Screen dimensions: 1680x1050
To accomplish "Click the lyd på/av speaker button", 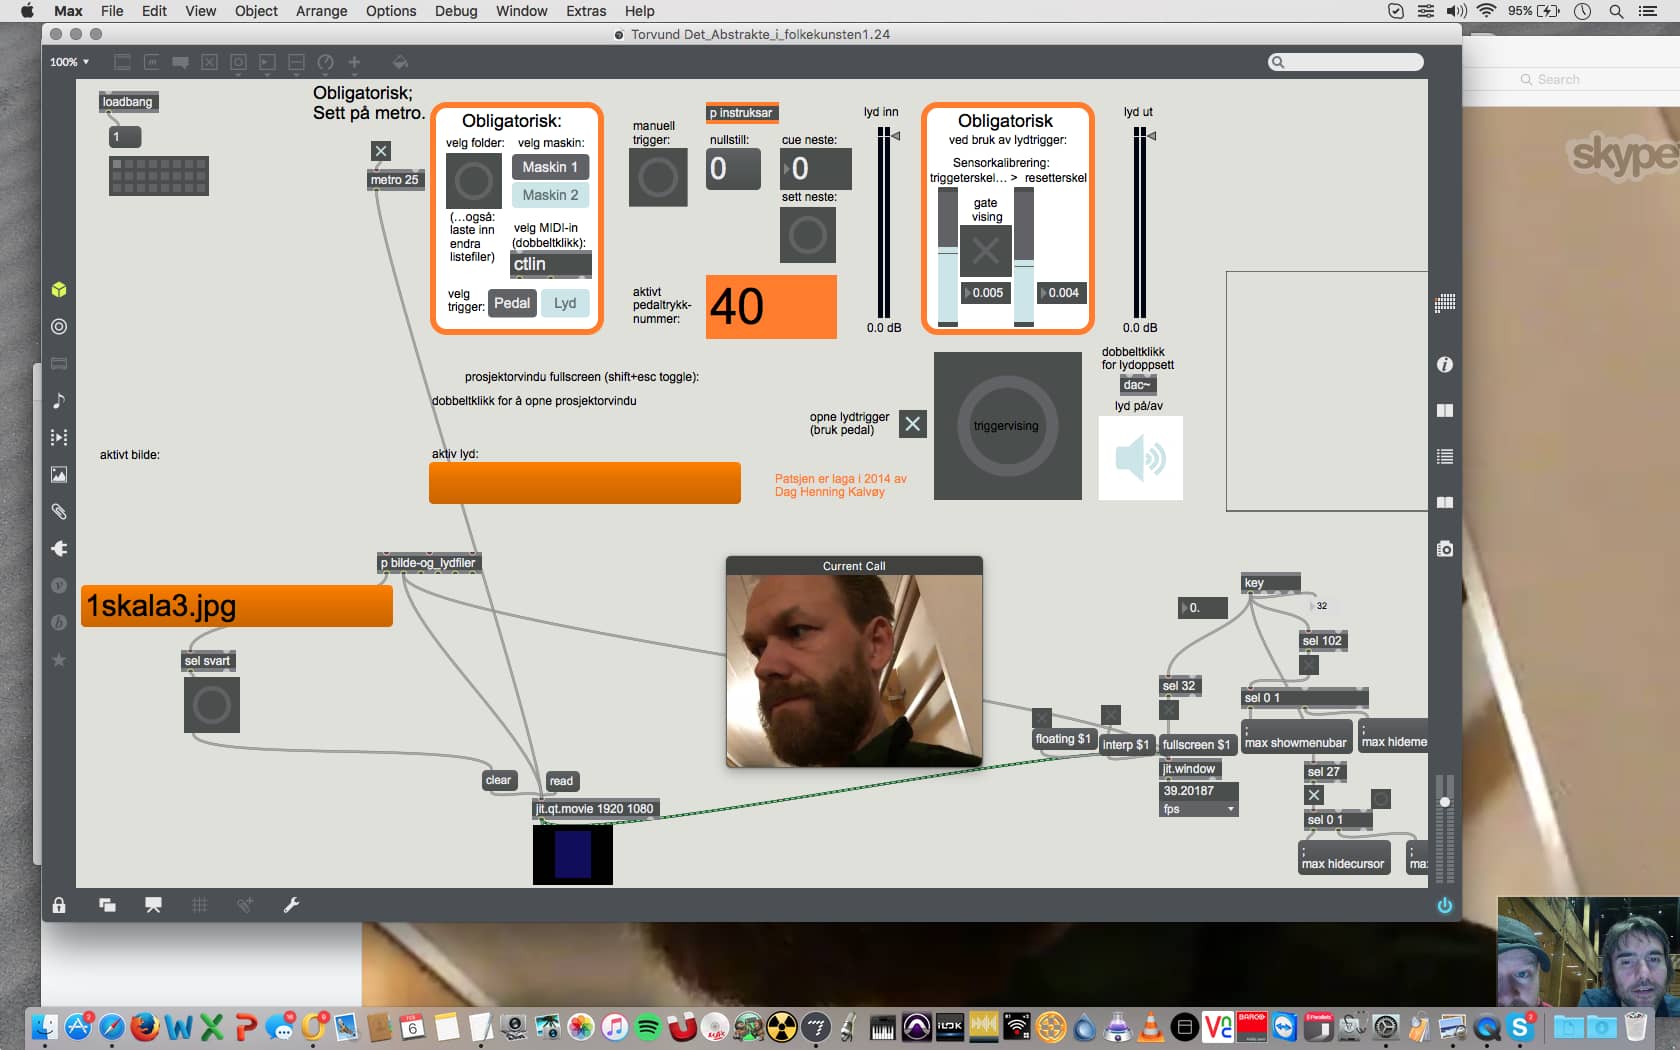I will 1140,458.
